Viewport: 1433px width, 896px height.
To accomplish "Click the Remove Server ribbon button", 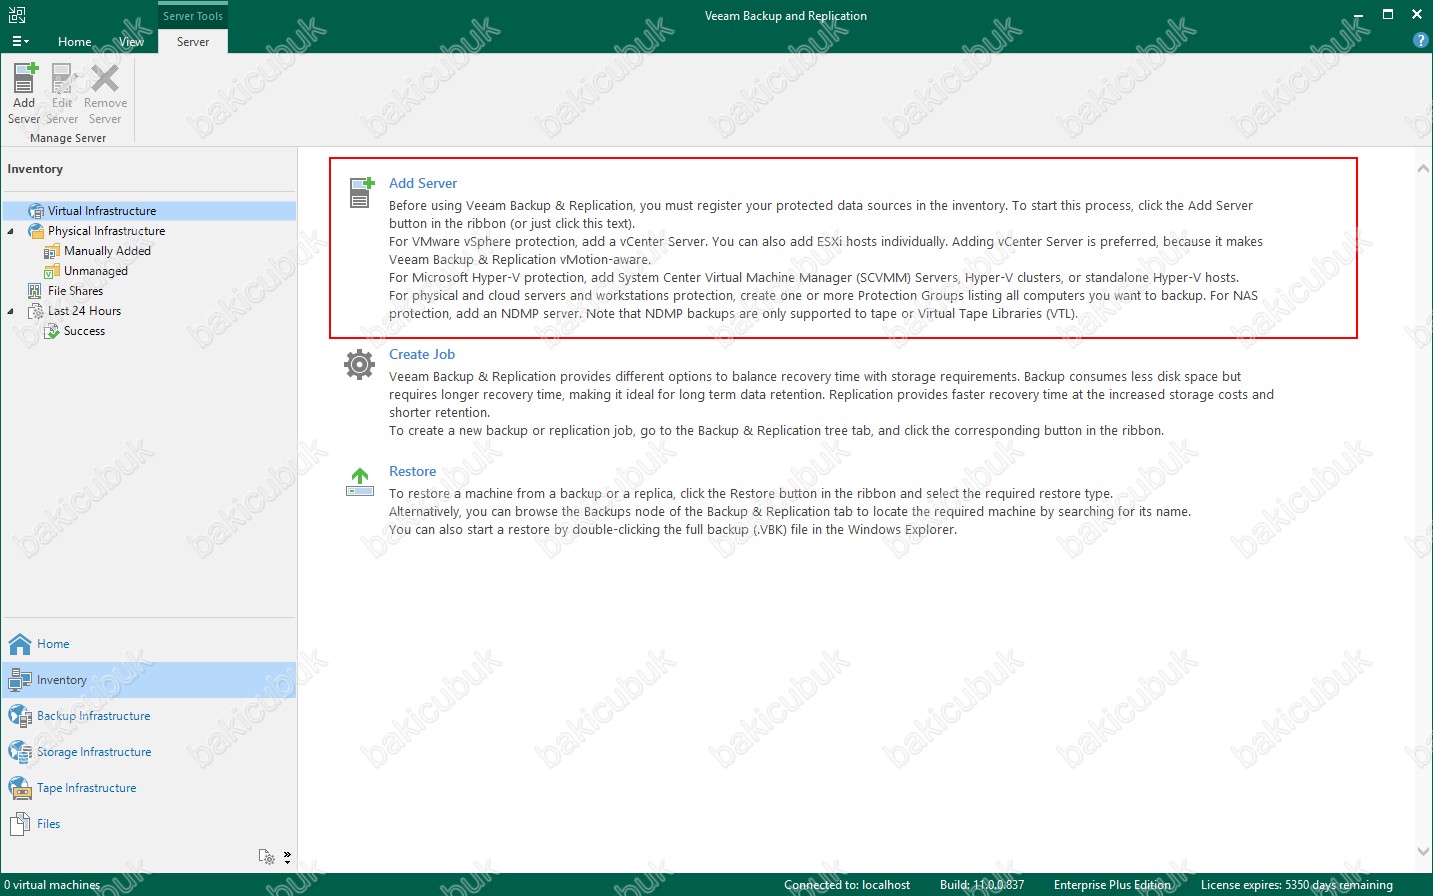I will tap(105, 93).
